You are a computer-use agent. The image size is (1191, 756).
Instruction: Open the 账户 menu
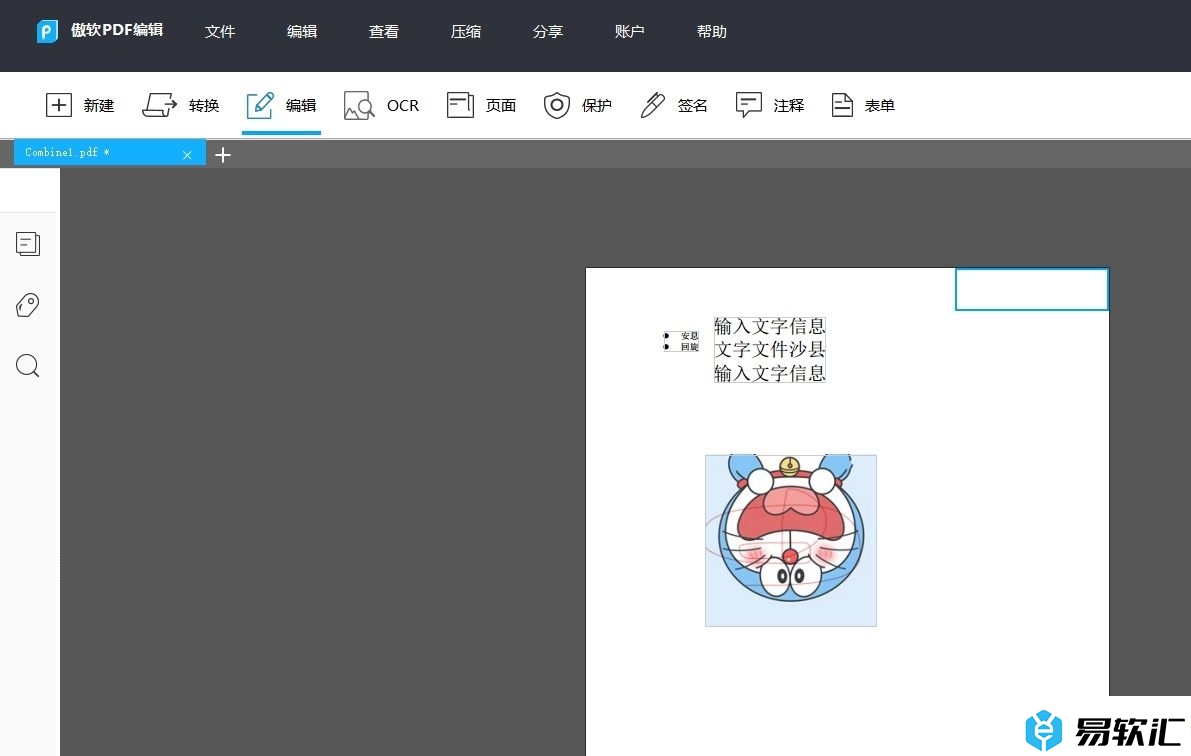pyautogui.click(x=630, y=32)
